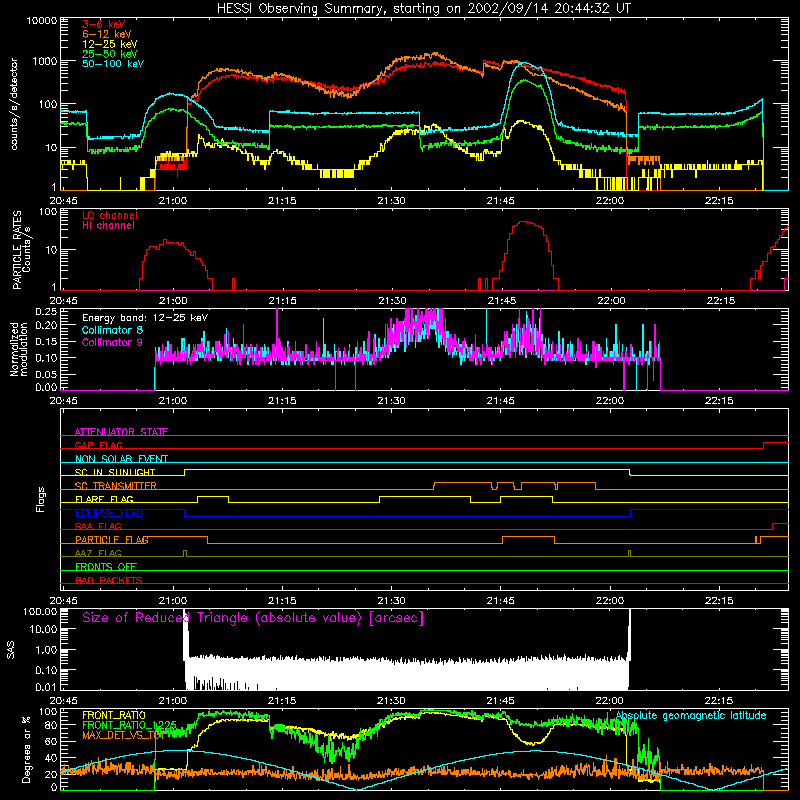The image size is (800, 800).
Task: Click the "0.01" tick on SAS axis
Action: pyautogui.click(x=46, y=687)
